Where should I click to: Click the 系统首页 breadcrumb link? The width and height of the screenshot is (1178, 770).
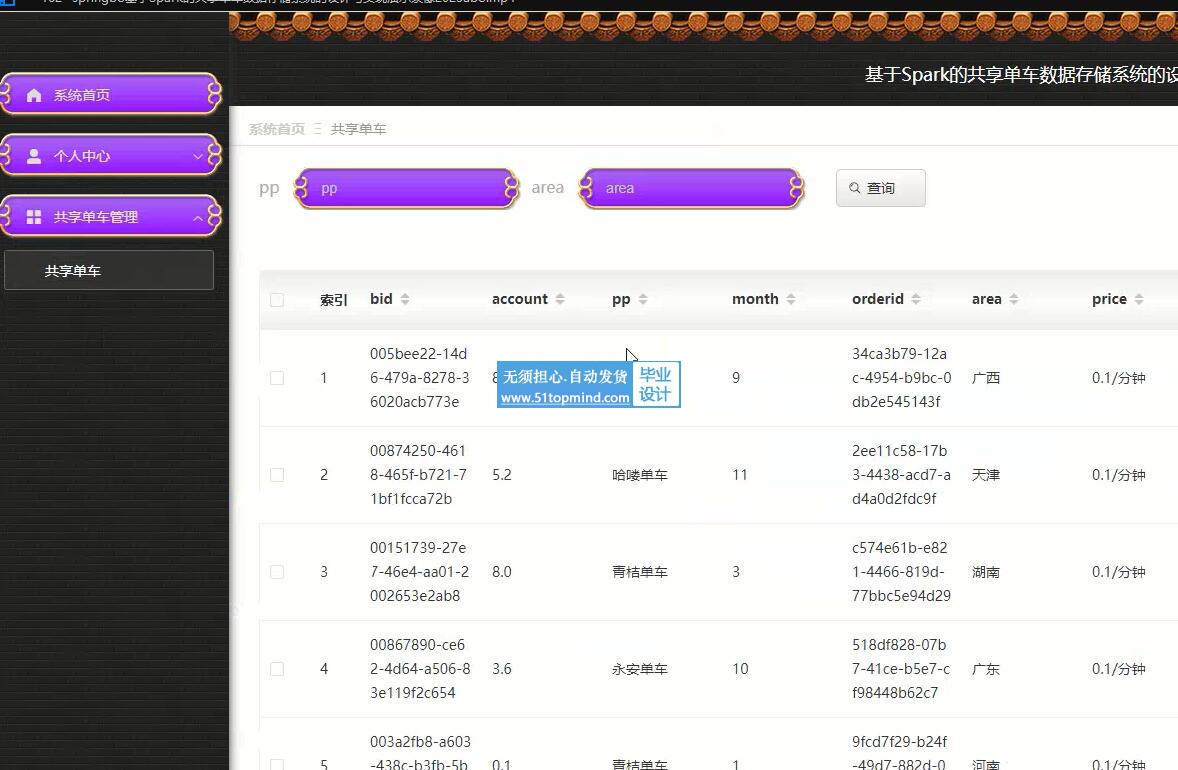[276, 129]
